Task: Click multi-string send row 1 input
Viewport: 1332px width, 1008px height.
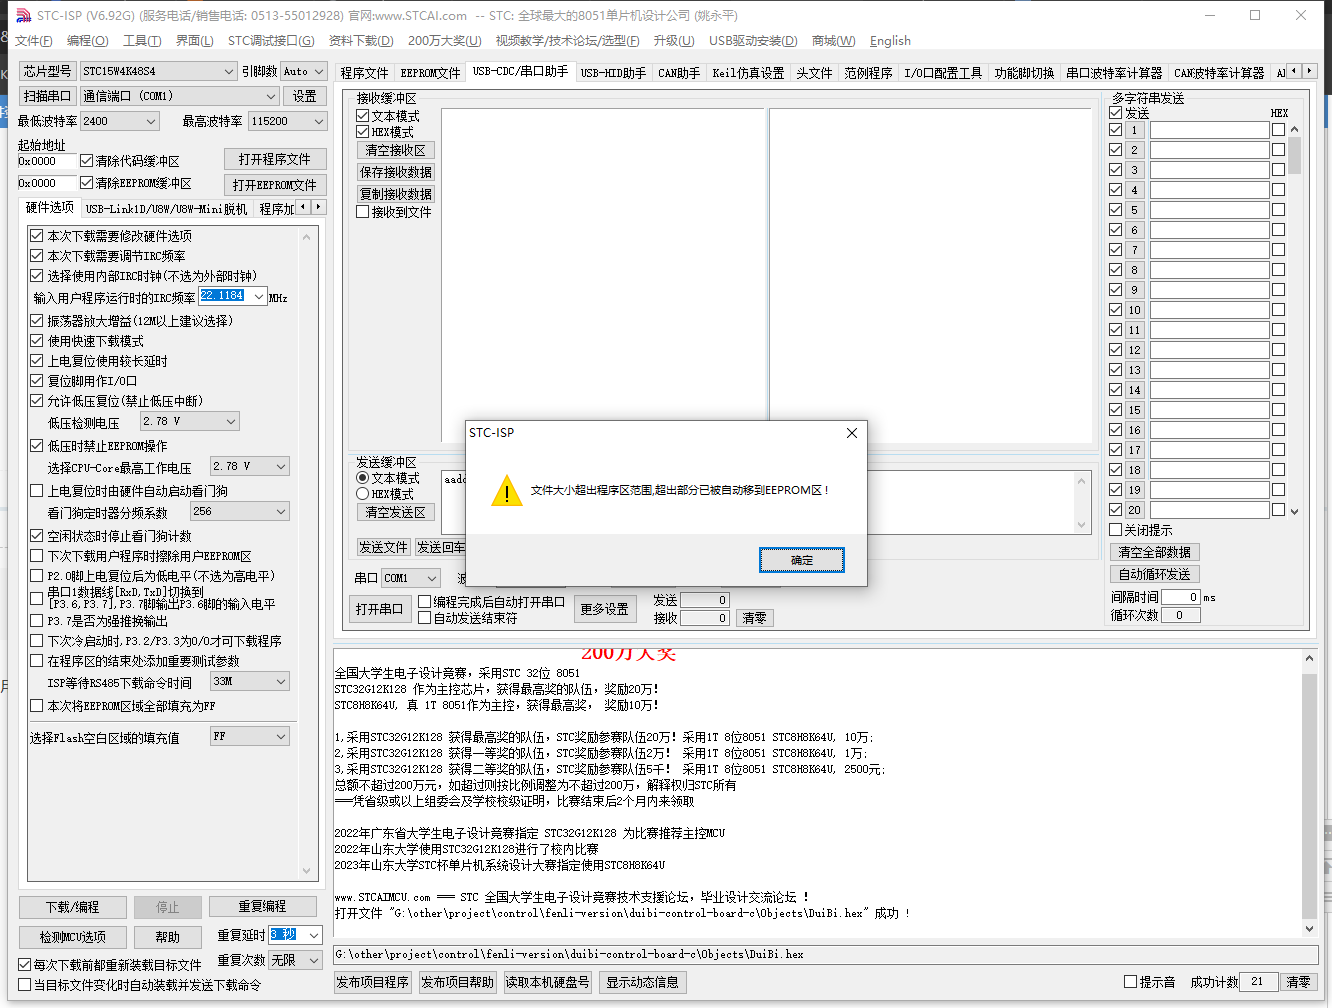Action: click(x=1209, y=130)
